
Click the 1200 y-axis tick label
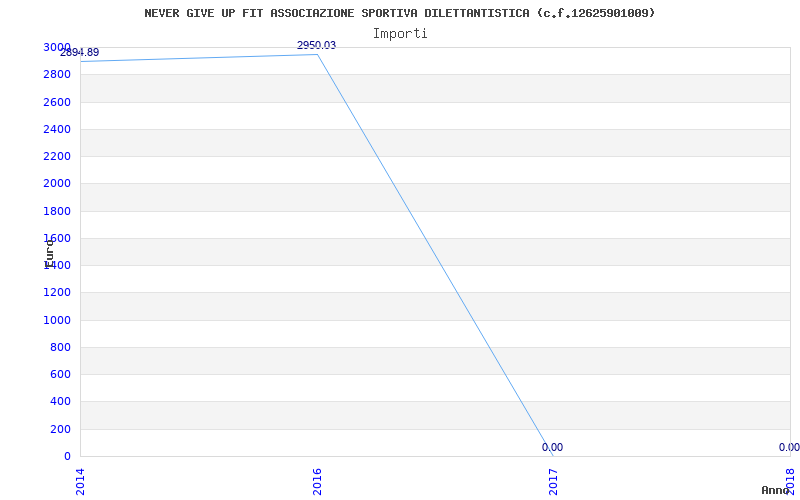[x=57, y=292]
